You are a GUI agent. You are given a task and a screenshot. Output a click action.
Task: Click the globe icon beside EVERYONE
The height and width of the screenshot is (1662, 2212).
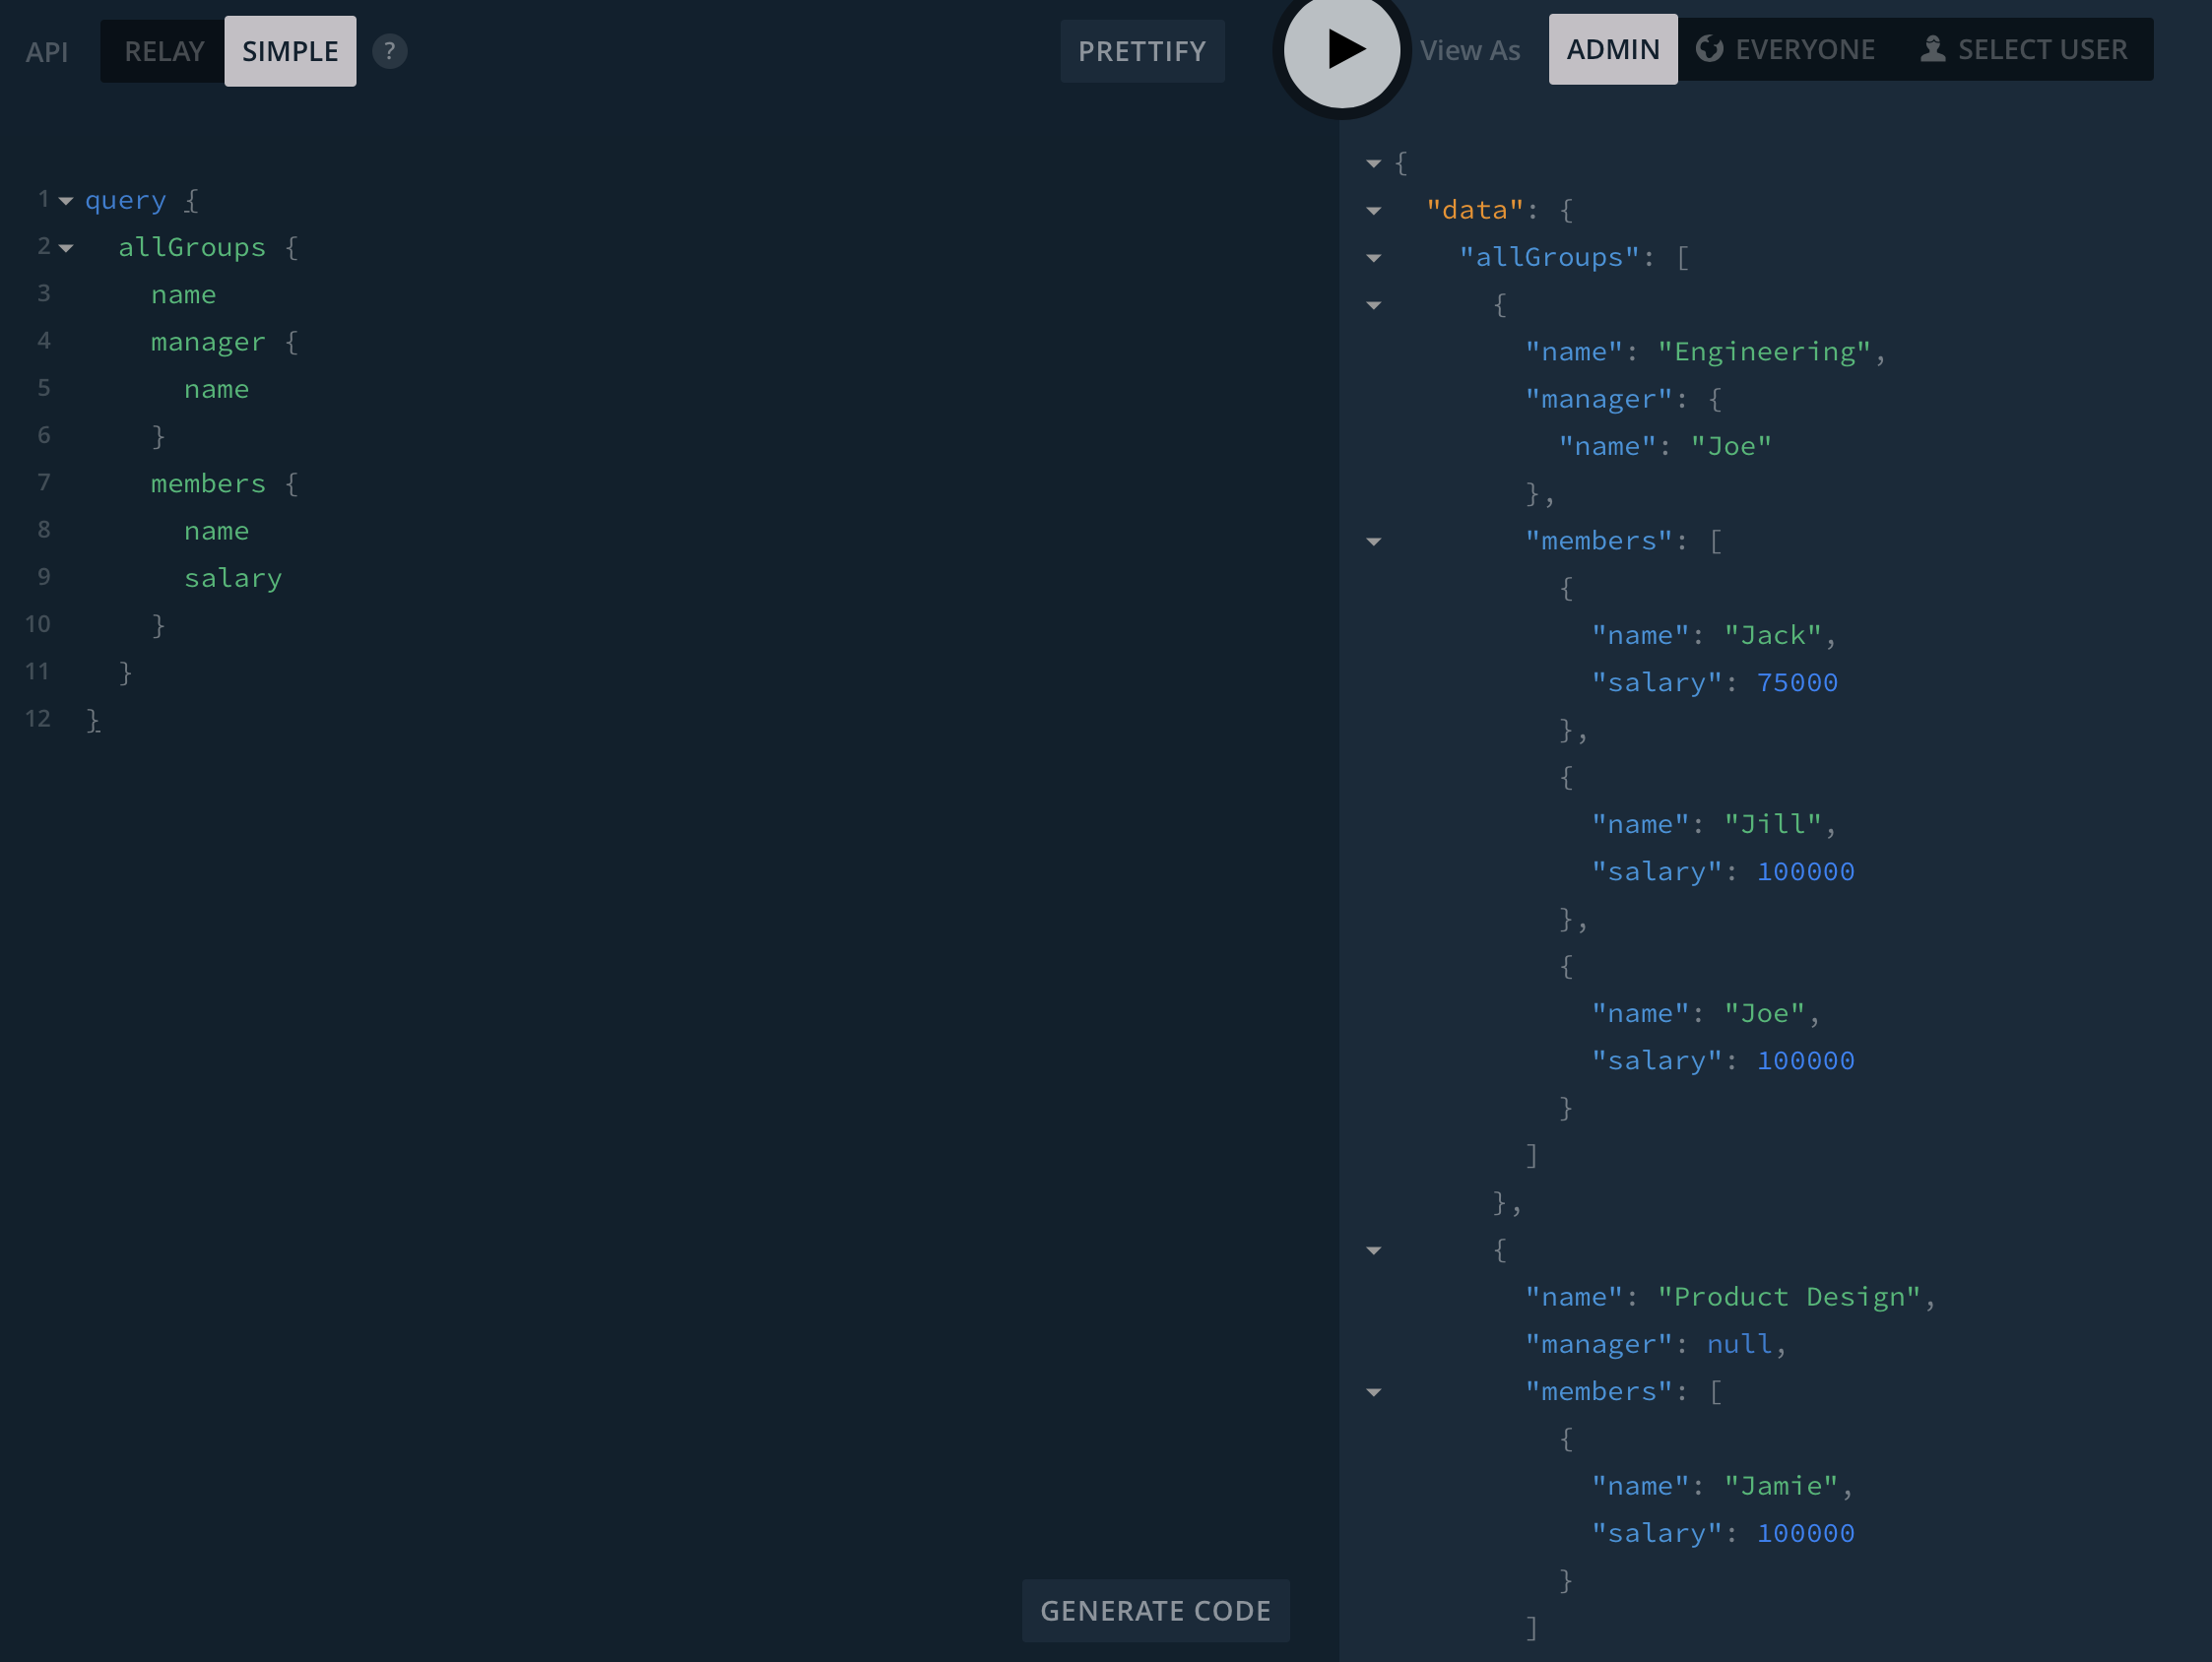(x=1709, y=49)
